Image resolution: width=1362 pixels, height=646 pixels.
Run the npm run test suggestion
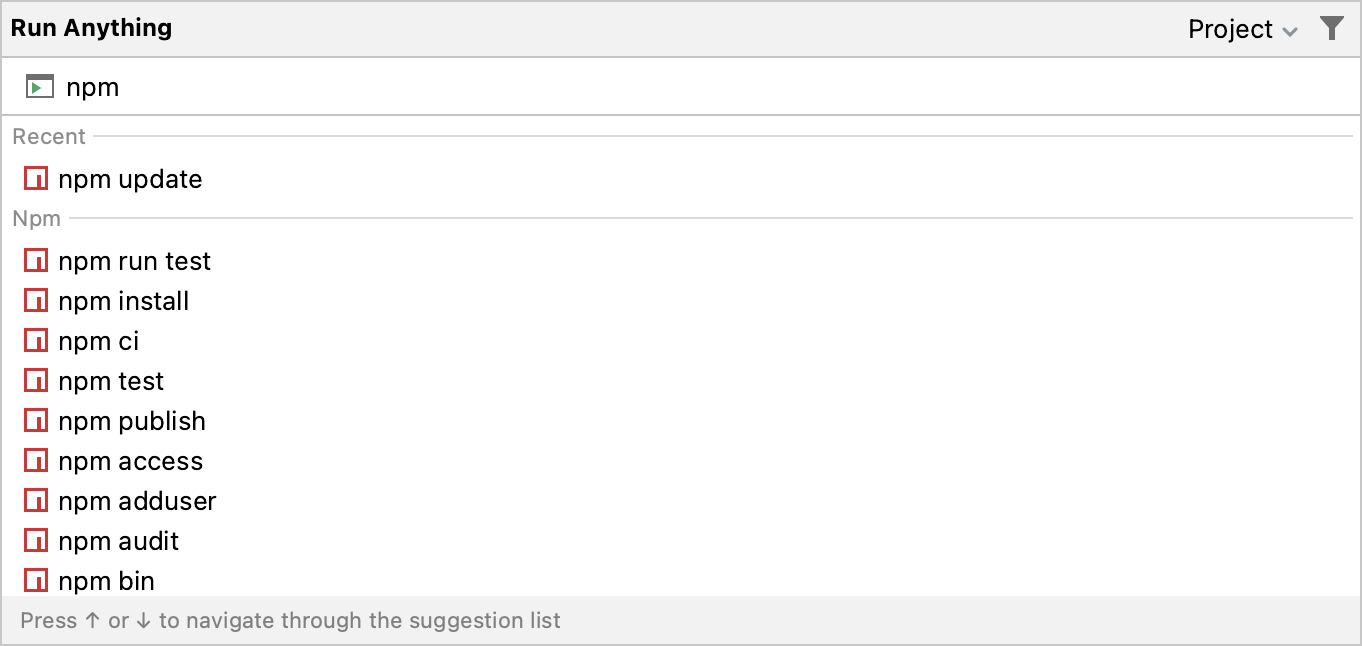coord(135,261)
